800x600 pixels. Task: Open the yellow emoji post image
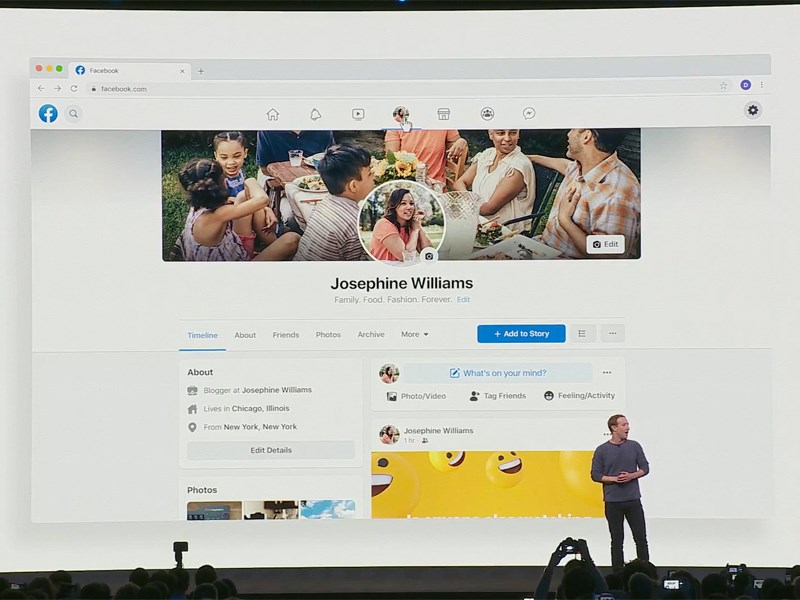(x=487, y=485)
